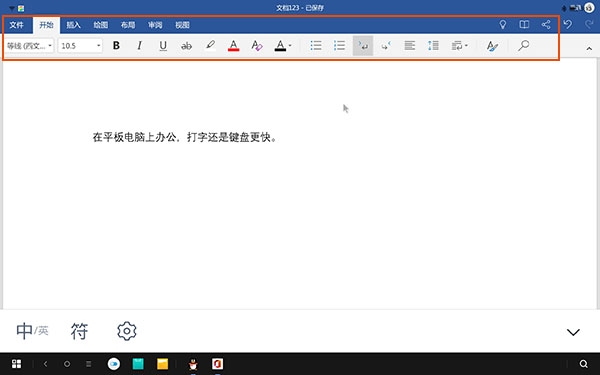Switch to the 插入 tab
The width and height of the screenshot is (600, 375).
(73, 25)
